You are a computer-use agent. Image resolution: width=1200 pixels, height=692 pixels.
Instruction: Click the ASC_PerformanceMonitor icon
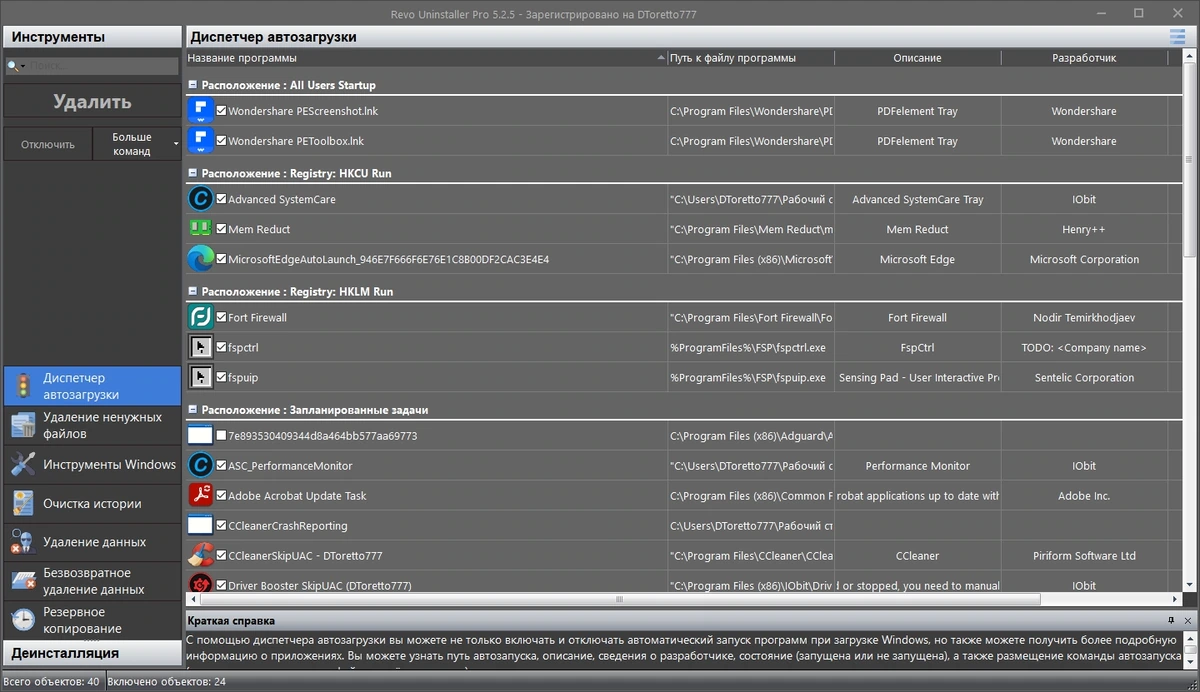[x=201, y=466]
